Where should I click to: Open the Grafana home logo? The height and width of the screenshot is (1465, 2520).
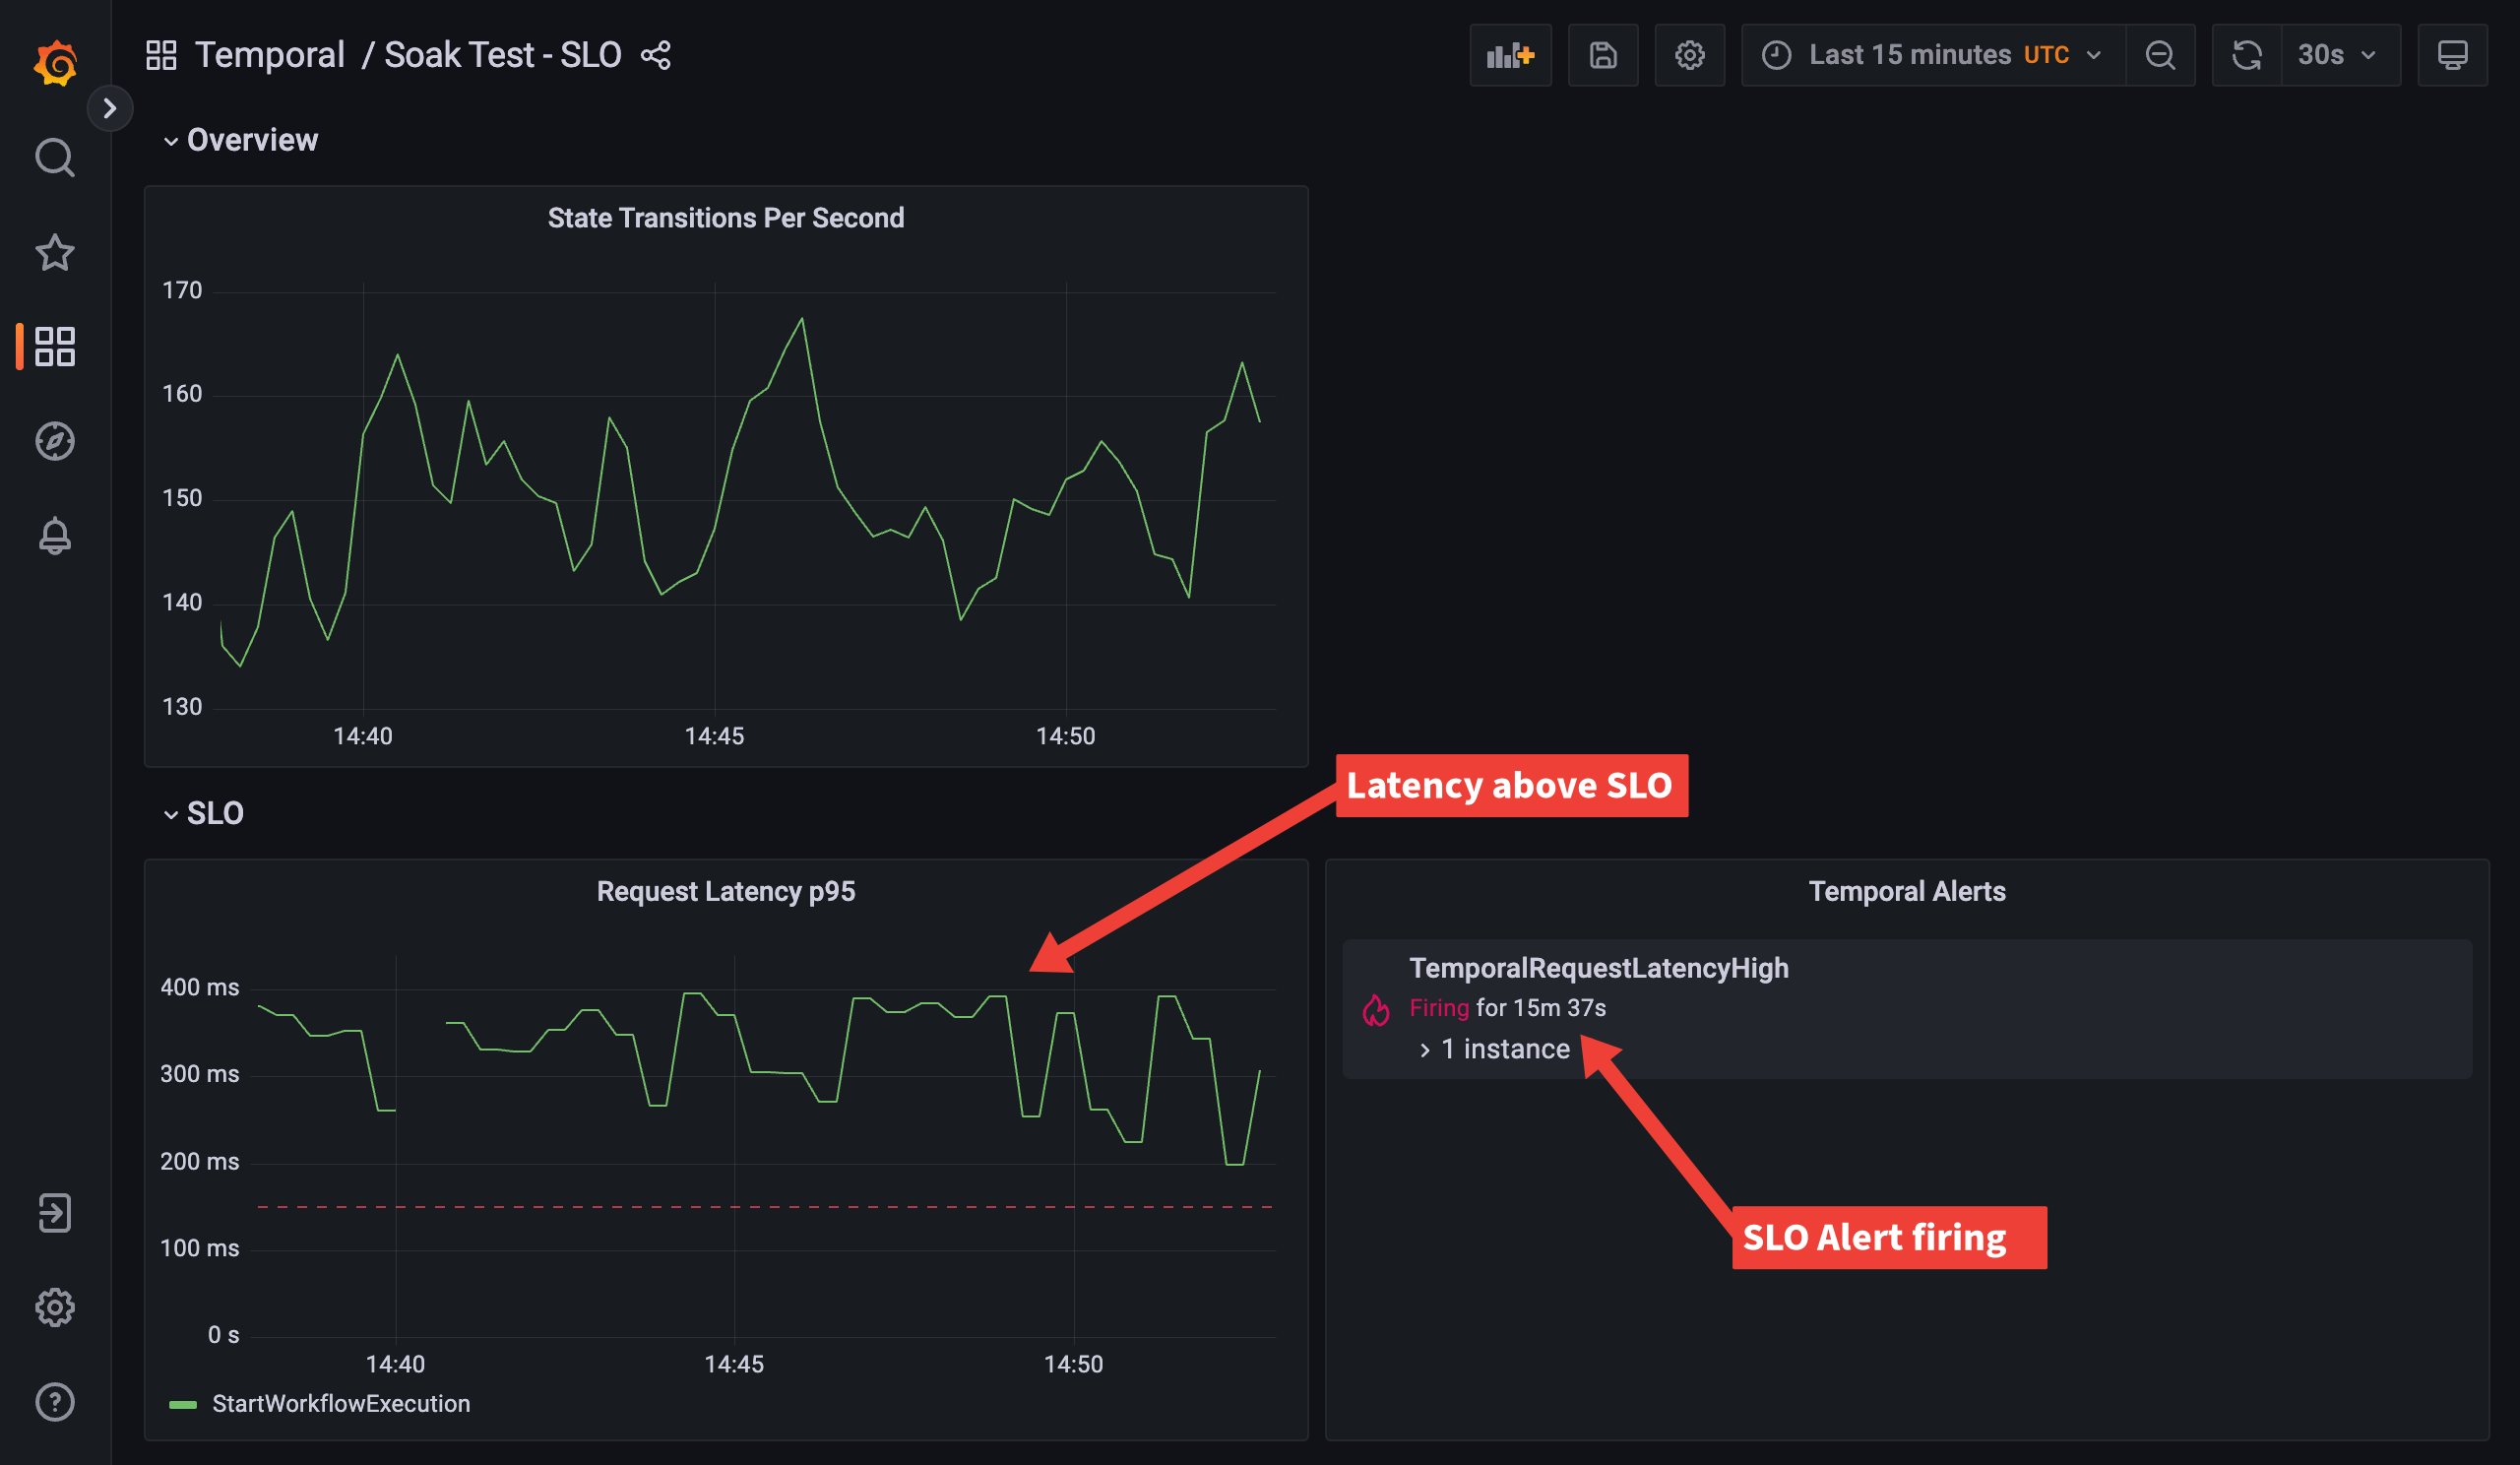(55, 63)
